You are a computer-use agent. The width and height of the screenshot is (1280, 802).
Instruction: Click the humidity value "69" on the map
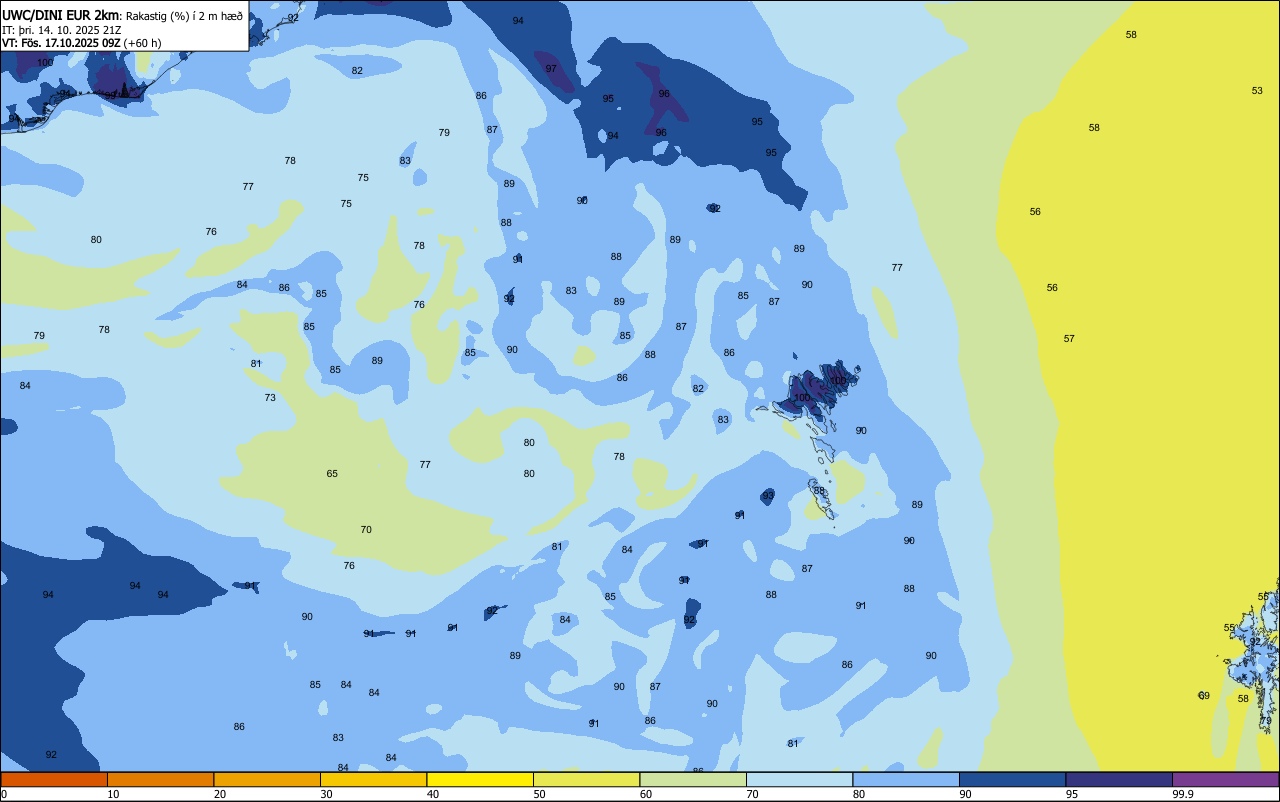click(x=1204, y=696)
